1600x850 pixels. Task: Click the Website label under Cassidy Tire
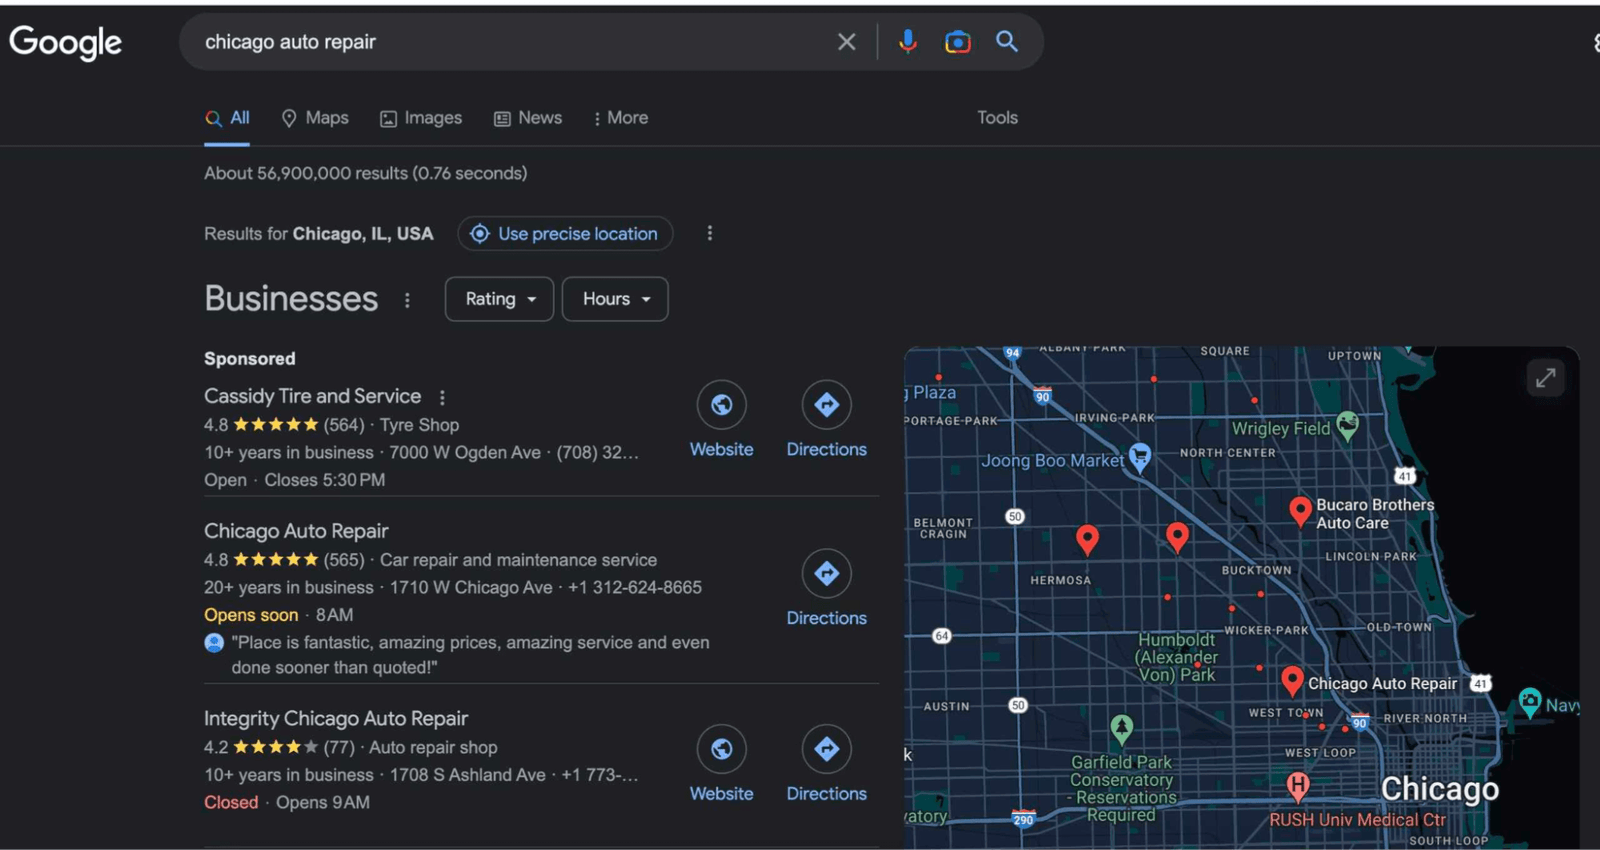pos(722,450)
